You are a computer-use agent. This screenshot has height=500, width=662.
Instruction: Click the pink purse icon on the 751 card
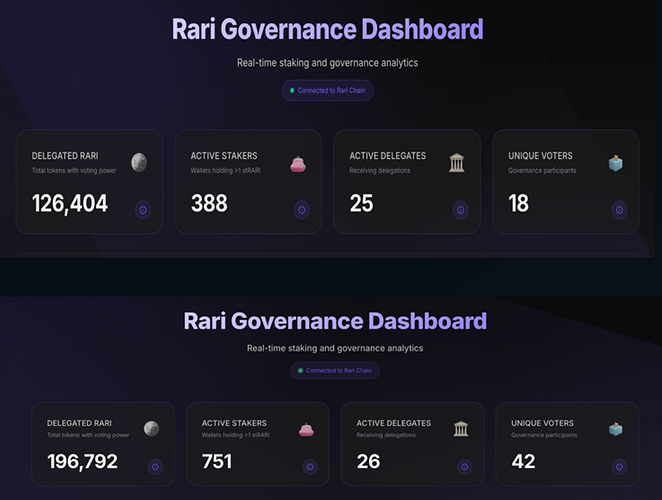(306, 430)
